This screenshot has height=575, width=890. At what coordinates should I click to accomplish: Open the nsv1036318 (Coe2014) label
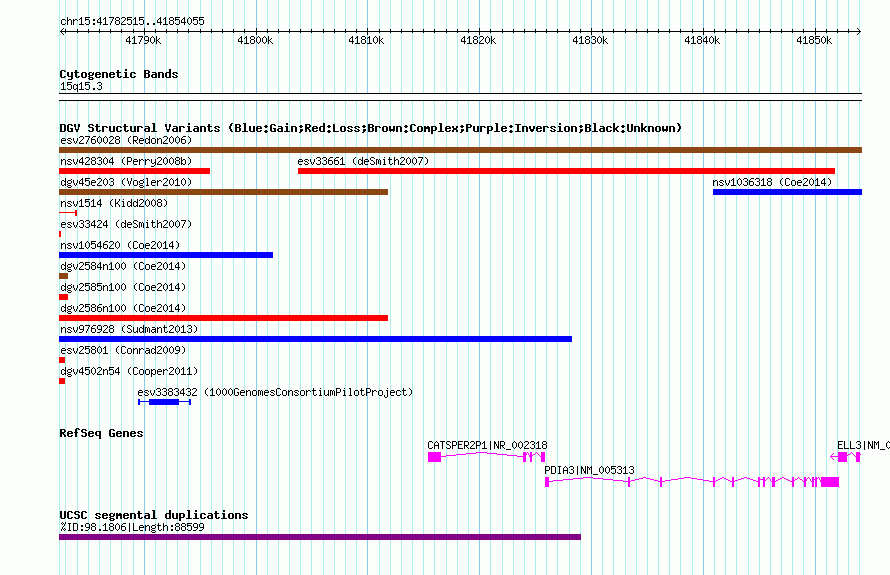pyautogui.click(x=772, y=182)
